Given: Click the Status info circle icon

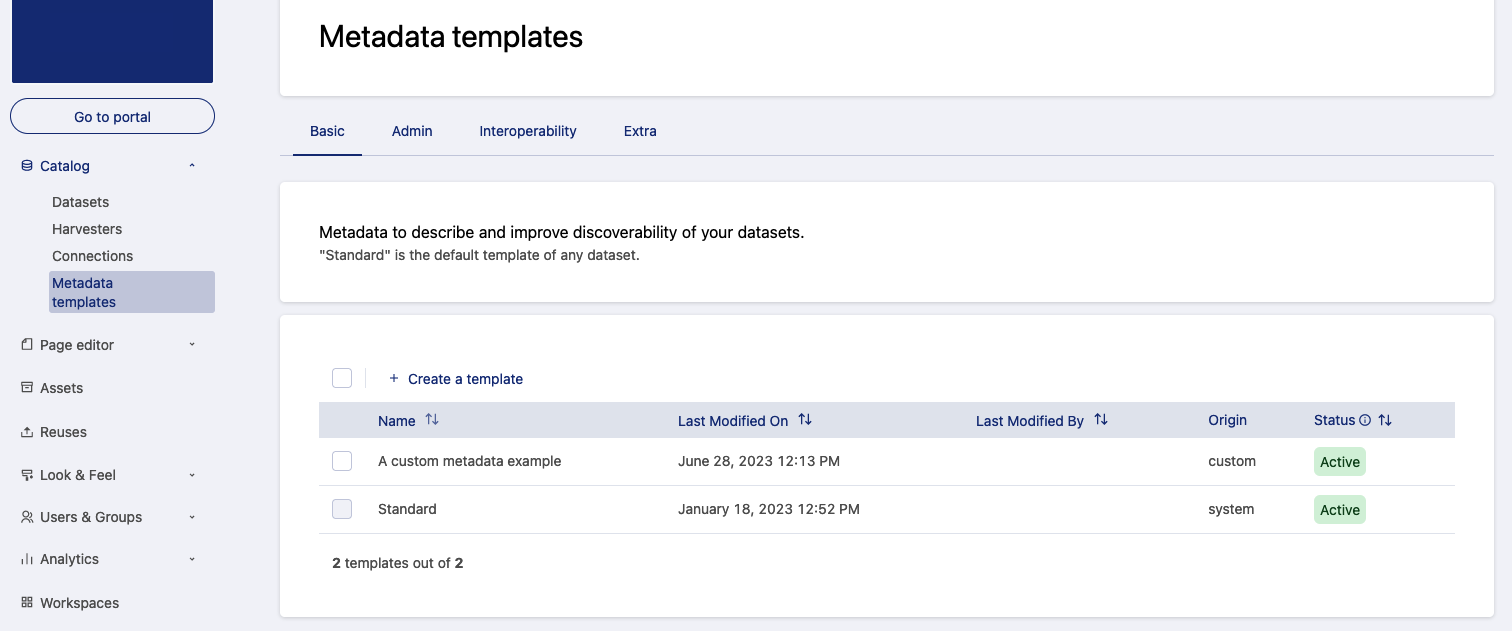Looking at the screenshot, I should click(1365, 421).
